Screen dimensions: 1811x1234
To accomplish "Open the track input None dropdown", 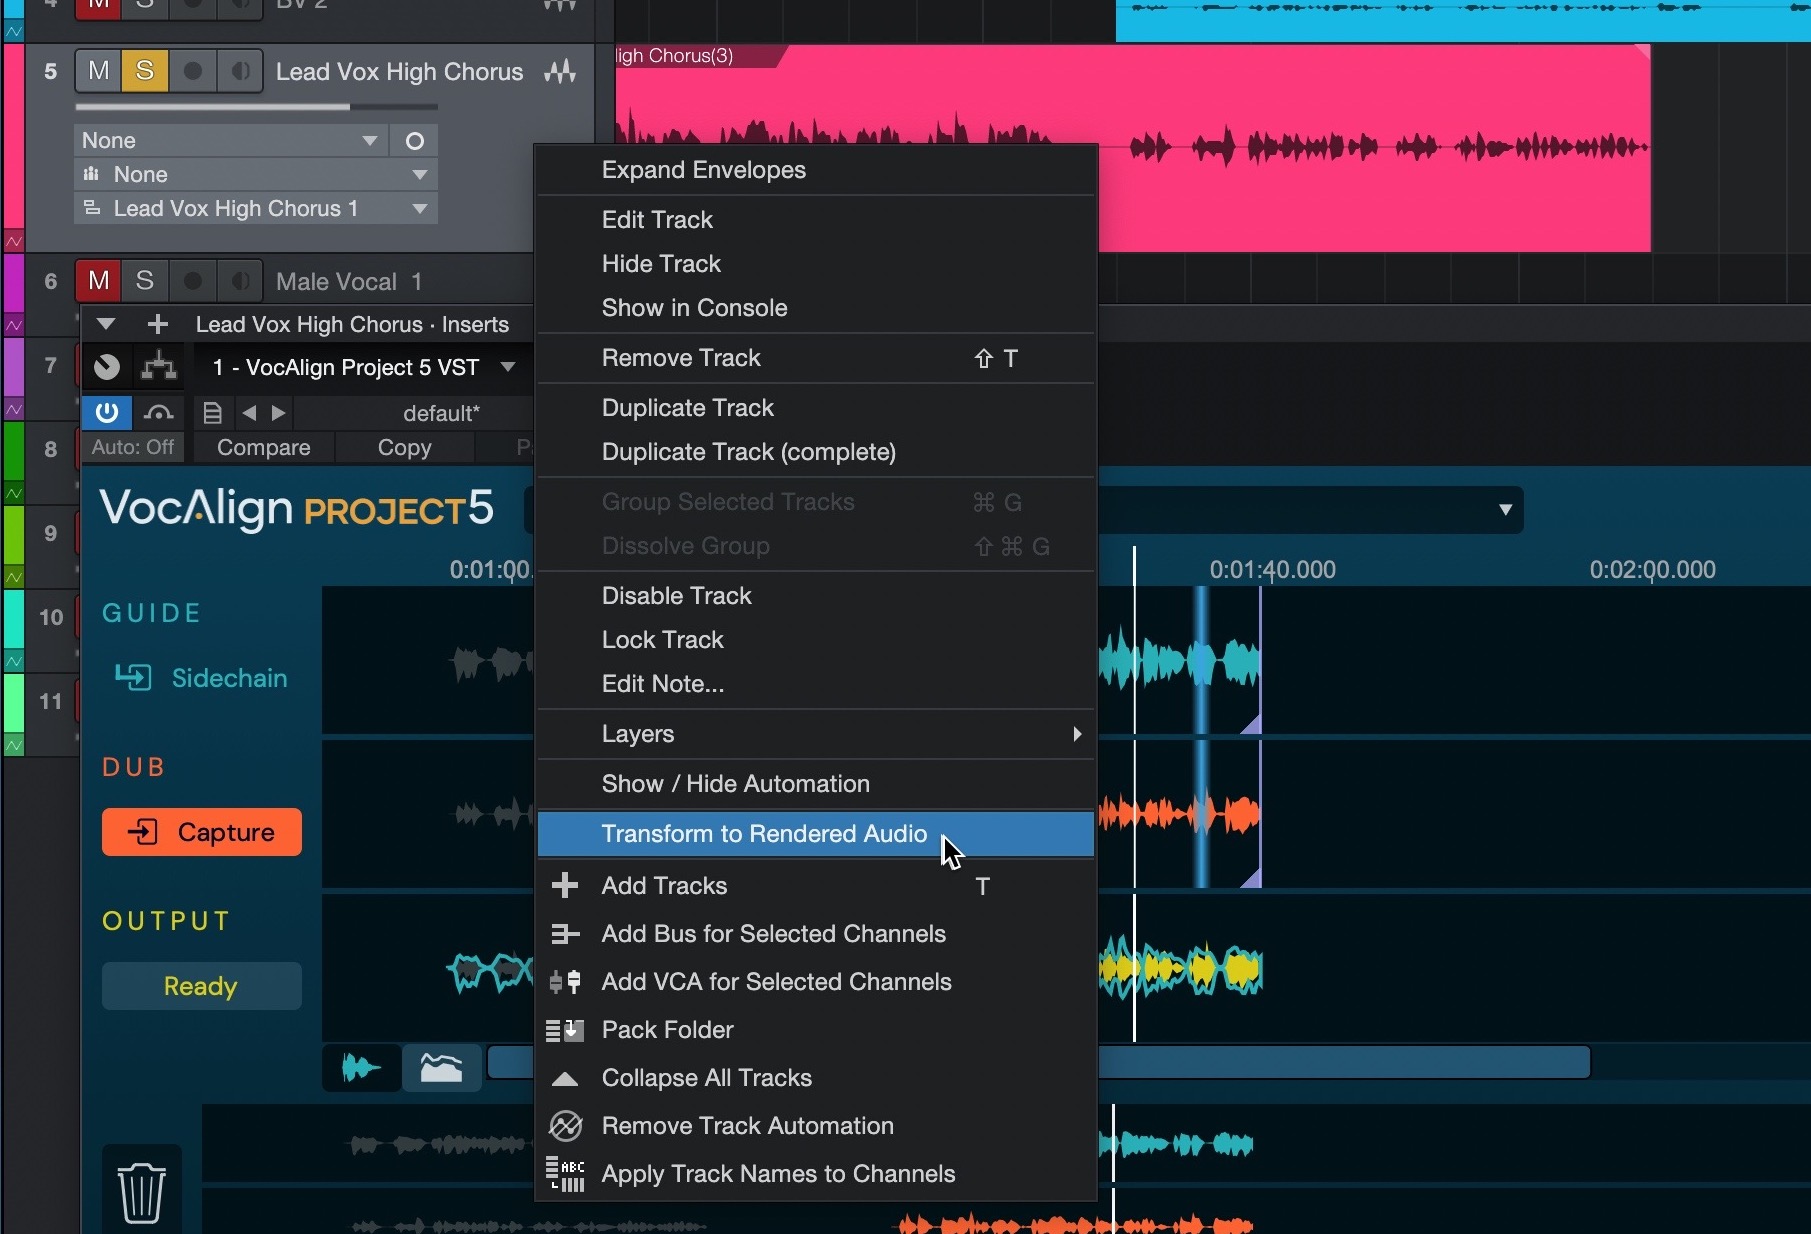I will (x=230, y=140).
